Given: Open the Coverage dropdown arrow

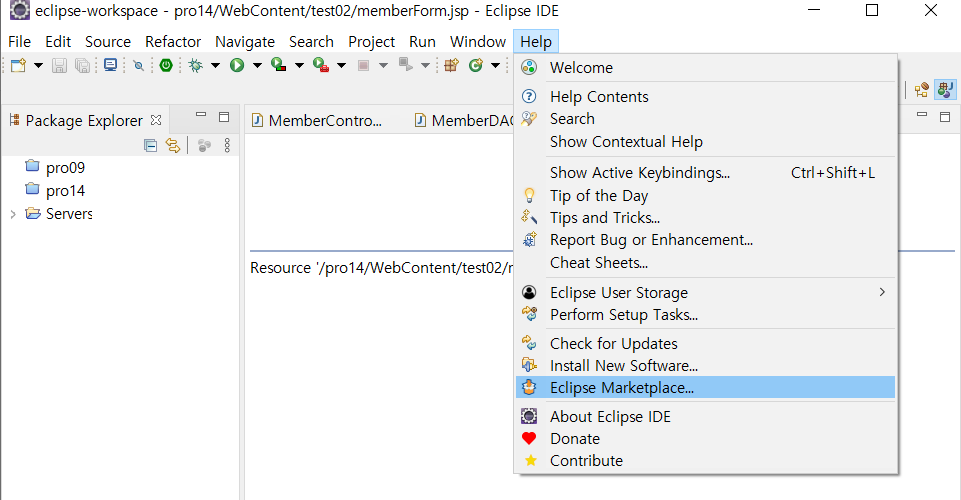Looking at the screenshot, I should pos(299,65).
